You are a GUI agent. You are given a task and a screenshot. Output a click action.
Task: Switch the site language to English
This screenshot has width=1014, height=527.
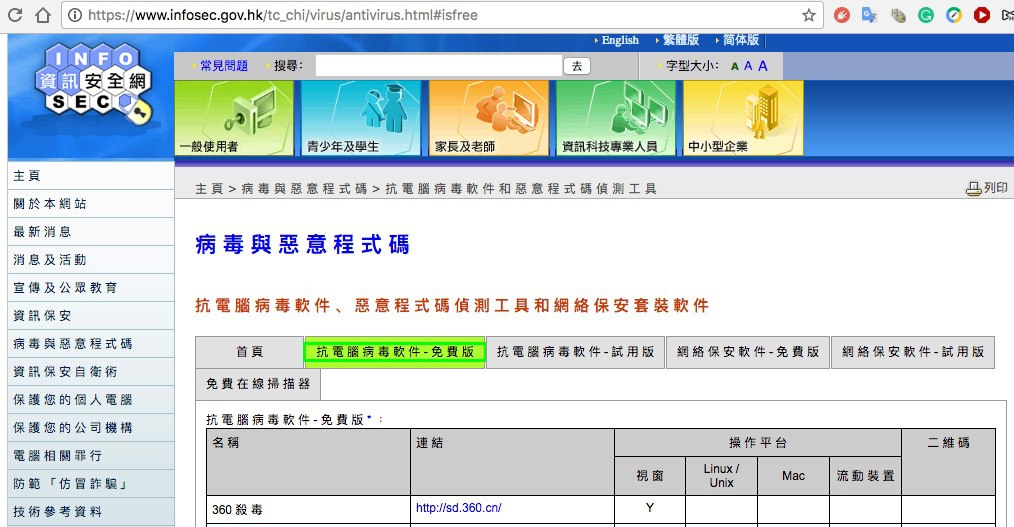[x=620, y=40]
